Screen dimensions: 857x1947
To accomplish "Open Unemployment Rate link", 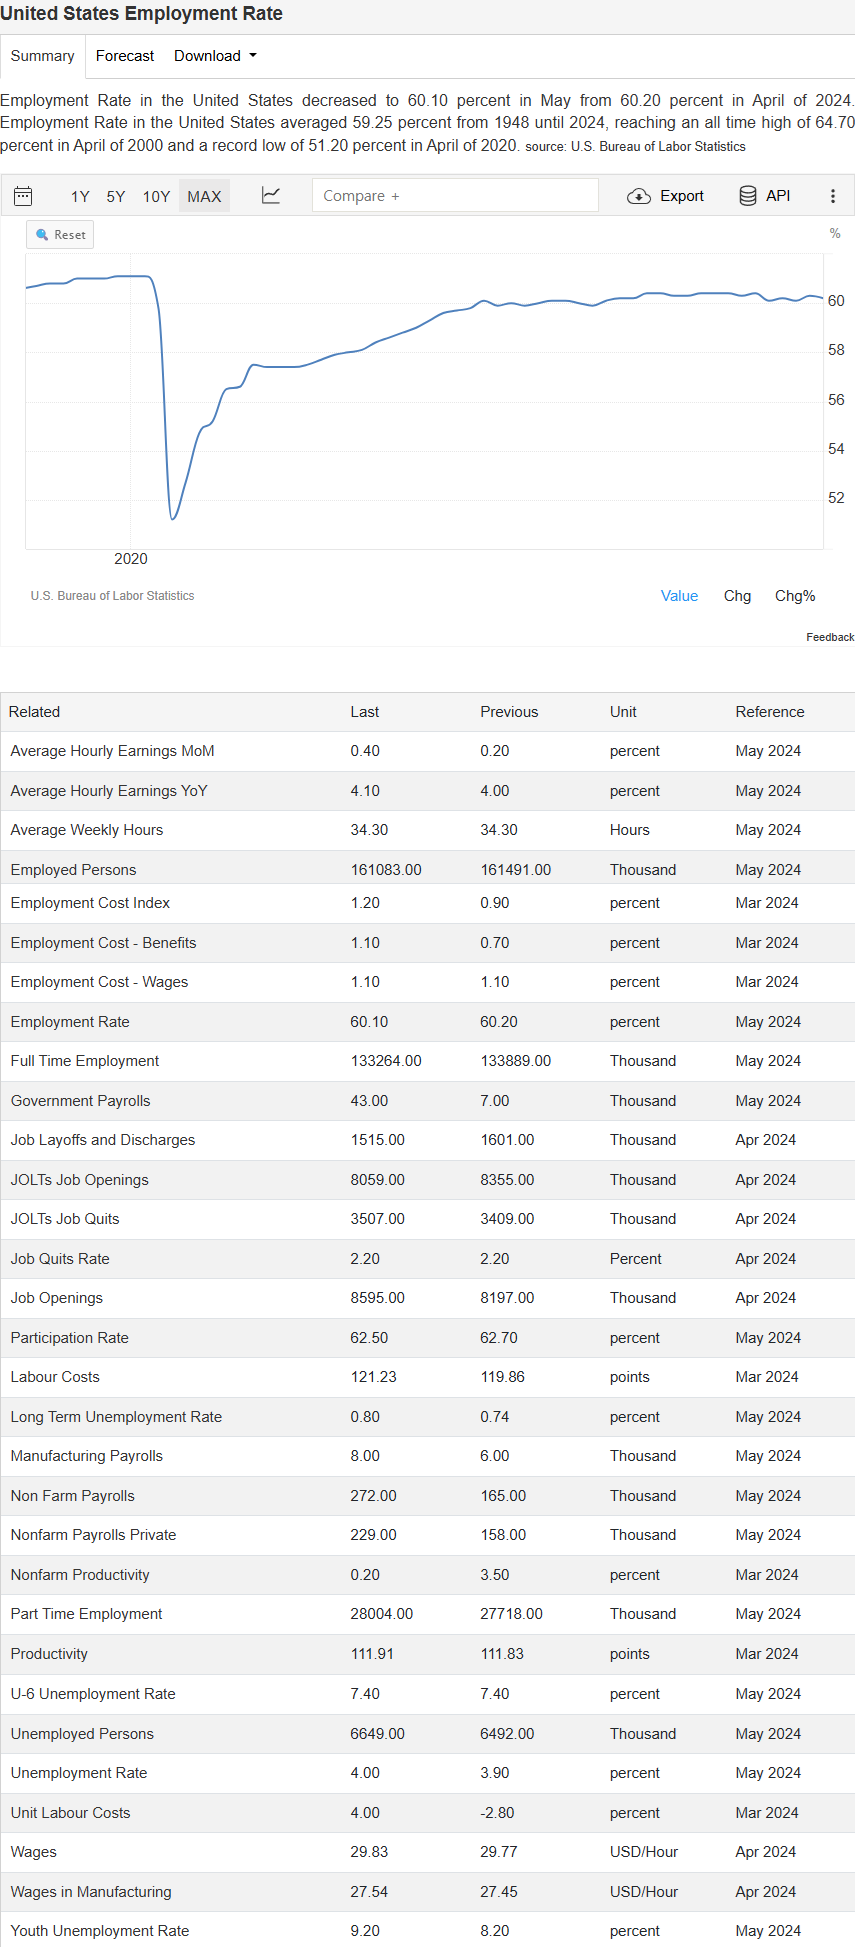I will pos(79,1773).
